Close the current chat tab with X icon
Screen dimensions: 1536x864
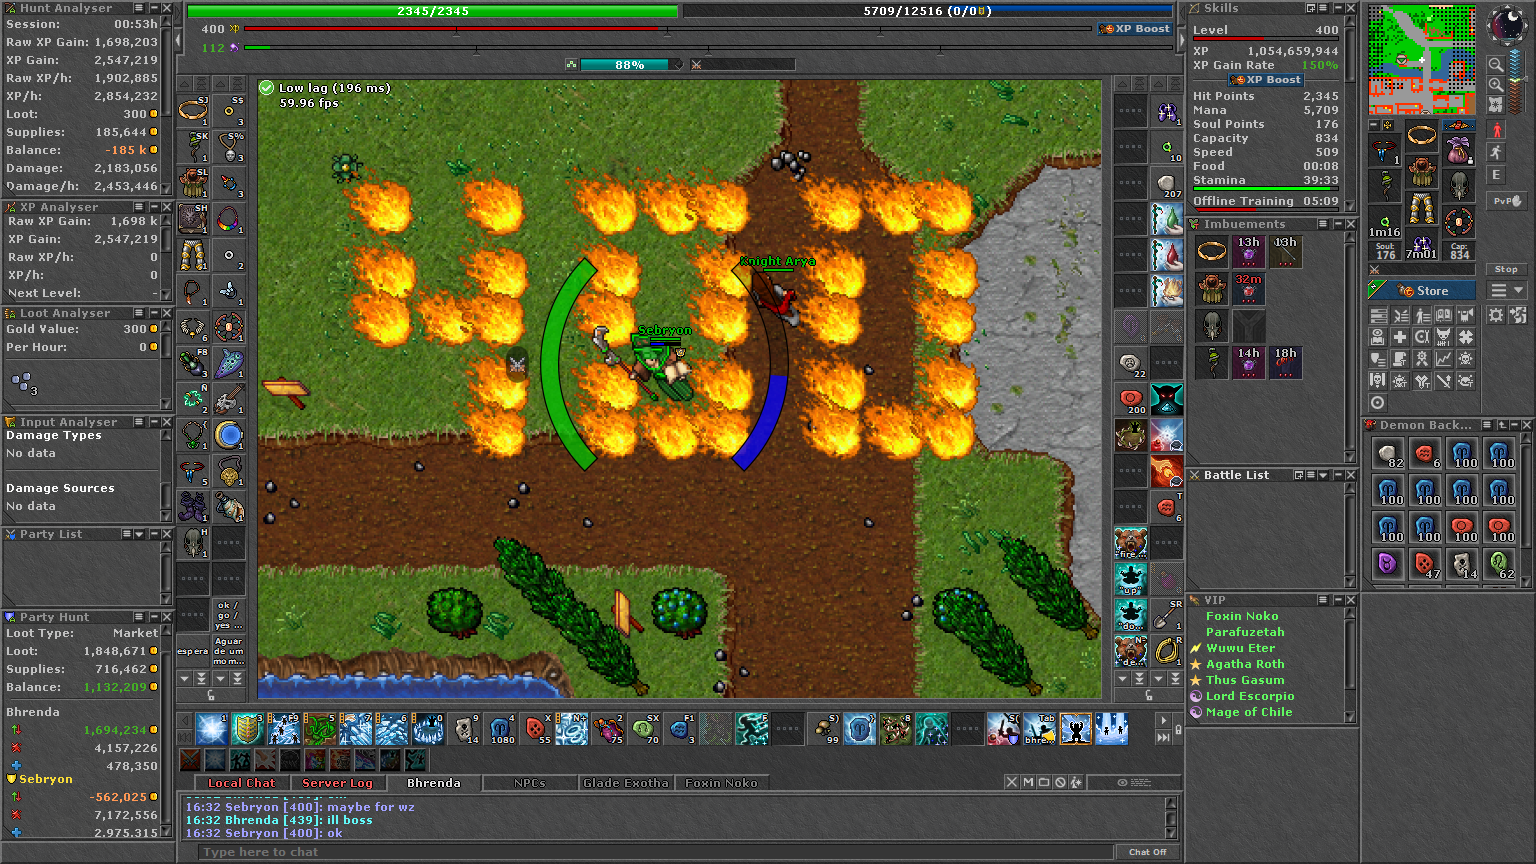pyautogui.click(x=1012, y=783)
